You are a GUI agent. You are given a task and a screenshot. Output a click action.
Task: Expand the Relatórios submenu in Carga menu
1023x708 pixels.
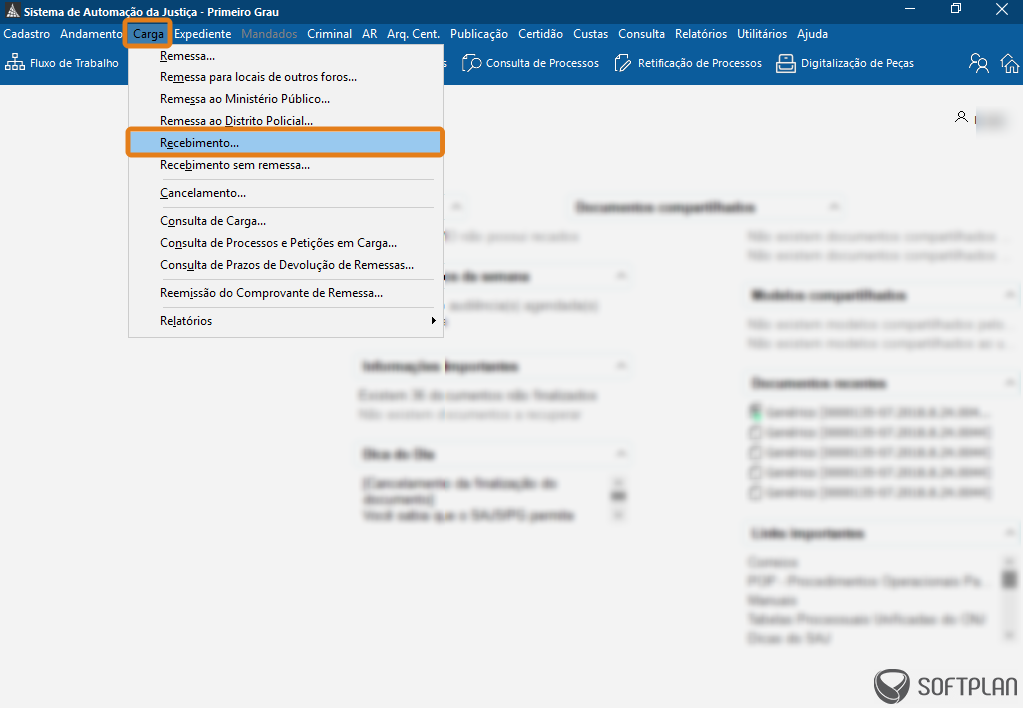[286, 321]
